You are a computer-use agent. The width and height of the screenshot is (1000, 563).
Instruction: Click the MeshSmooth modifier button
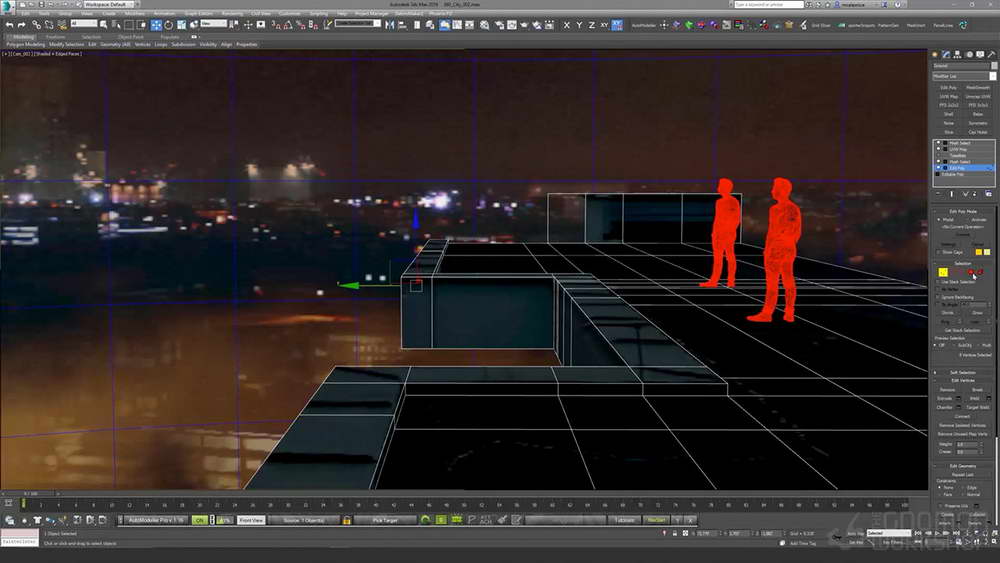pyautogui.click(x=978, y=88)
